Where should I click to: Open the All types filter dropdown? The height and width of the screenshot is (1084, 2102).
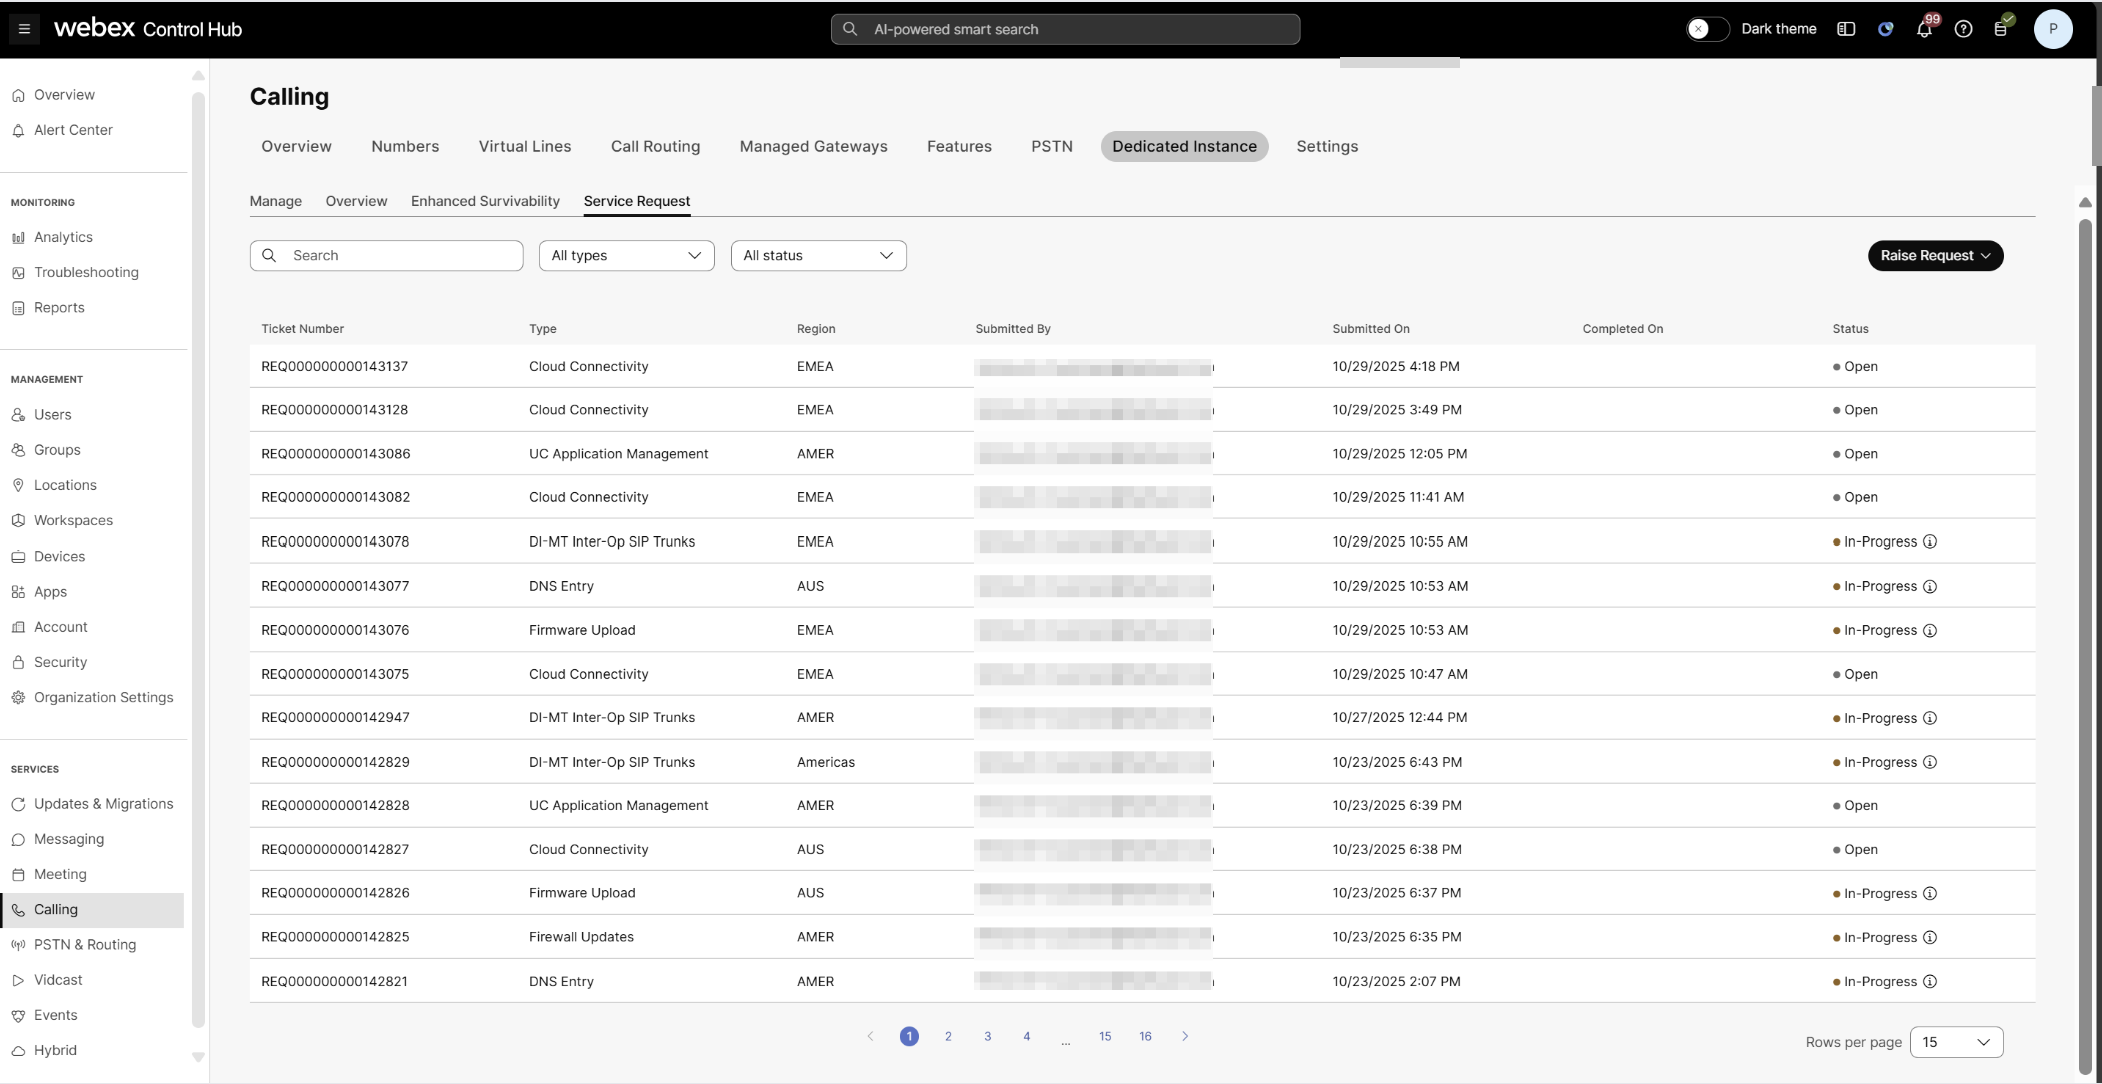(x=625, y=255)
